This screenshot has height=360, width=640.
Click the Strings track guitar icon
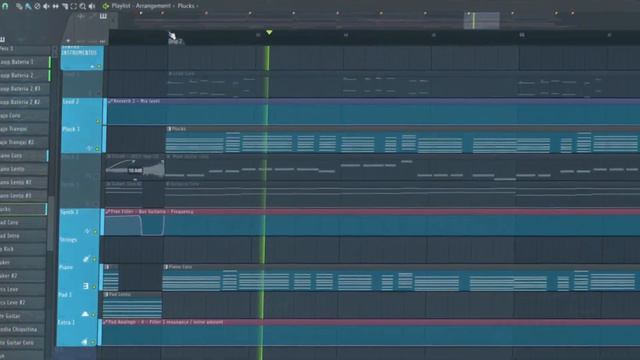[86, 259]
